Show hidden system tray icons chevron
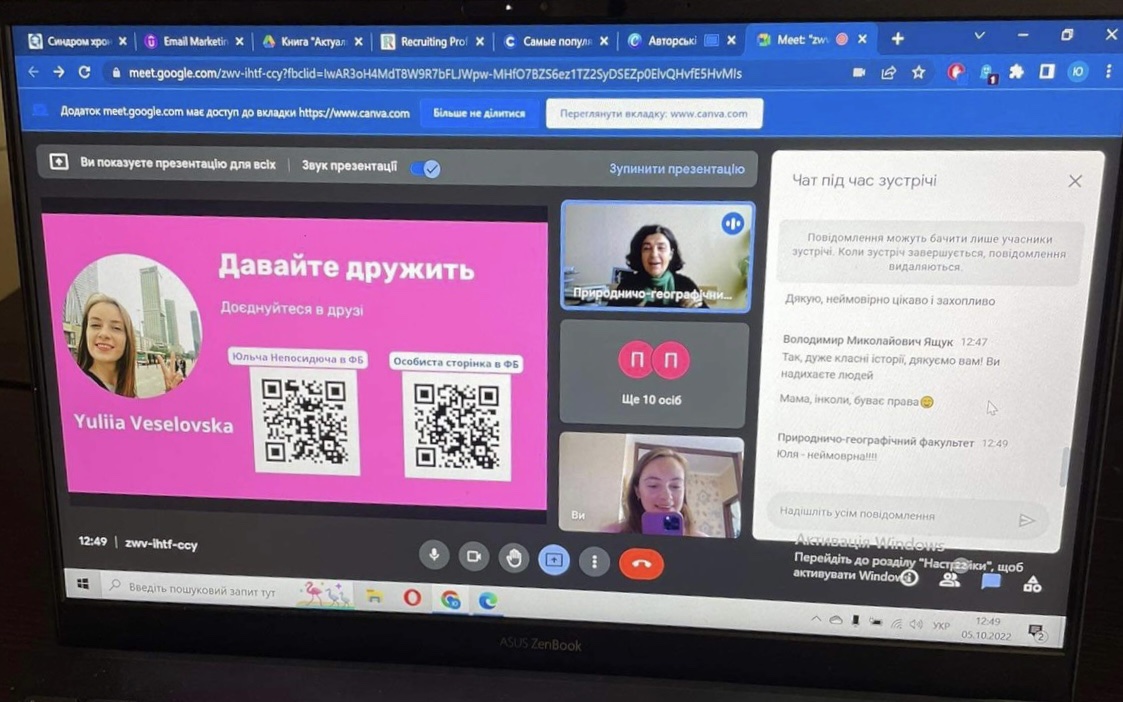Image resolution: width=1123 pixels, height=702 pixels. tap(816, 619)
